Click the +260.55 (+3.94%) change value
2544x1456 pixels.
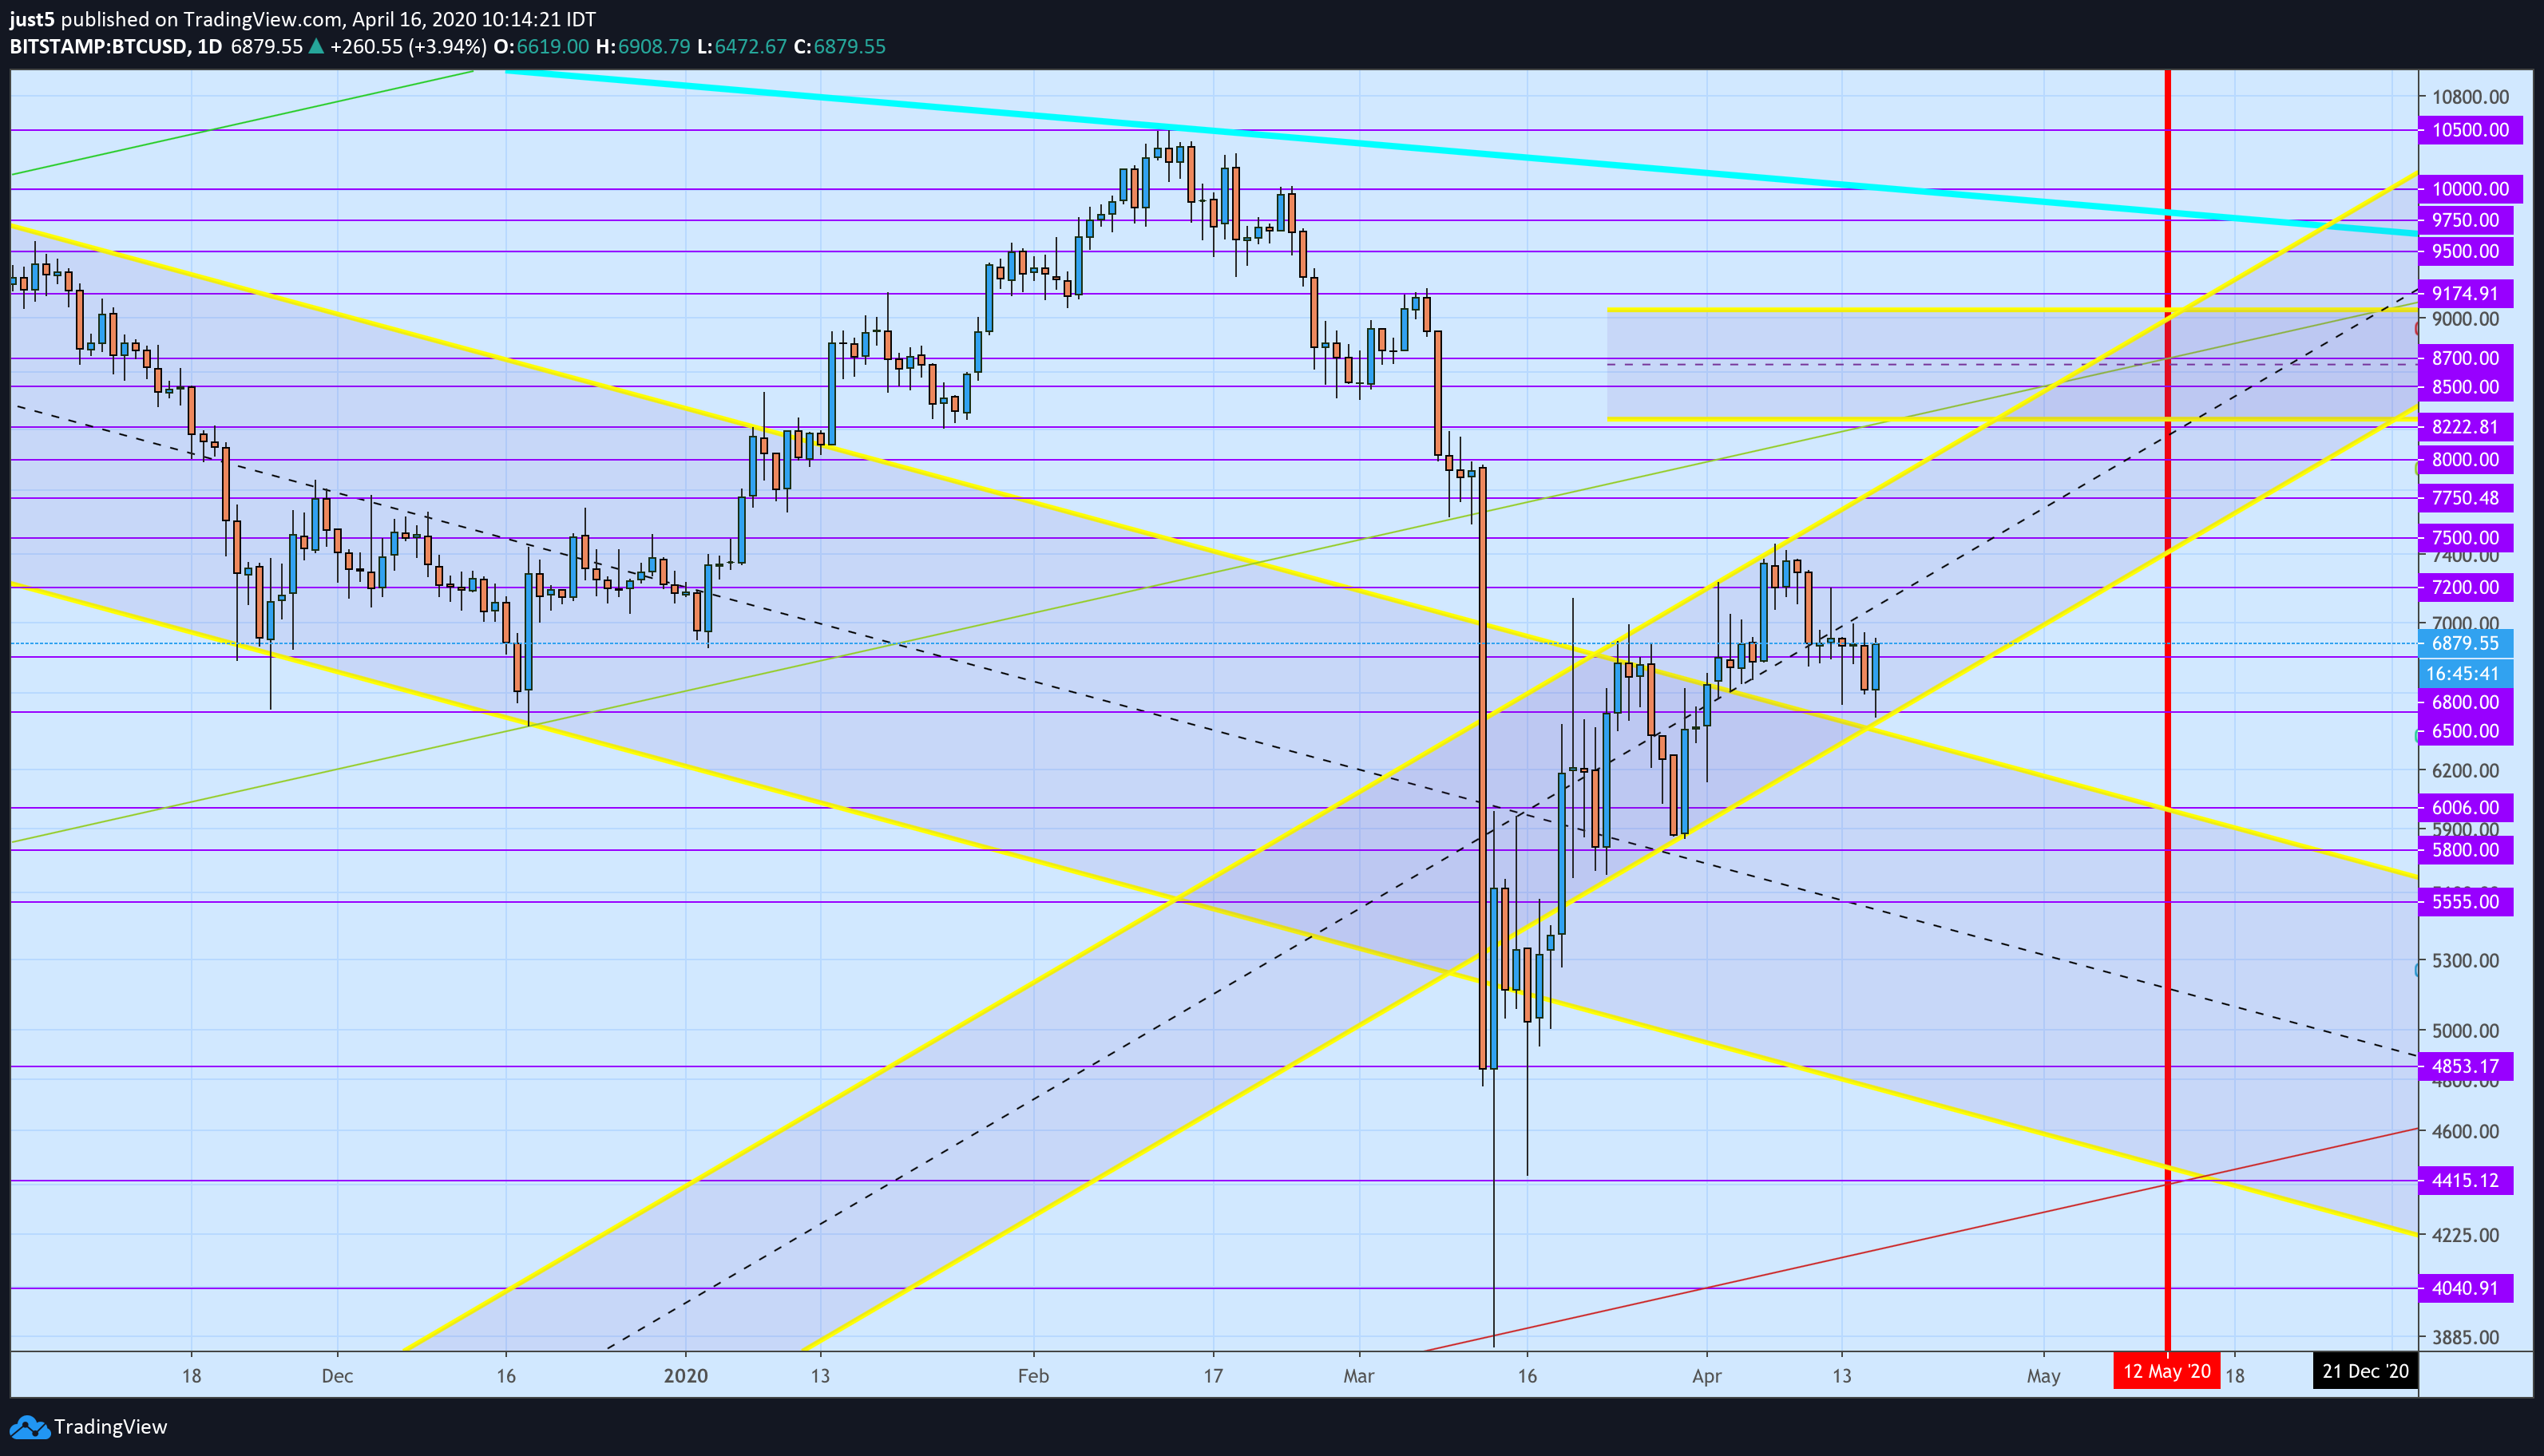coord(409,47)
